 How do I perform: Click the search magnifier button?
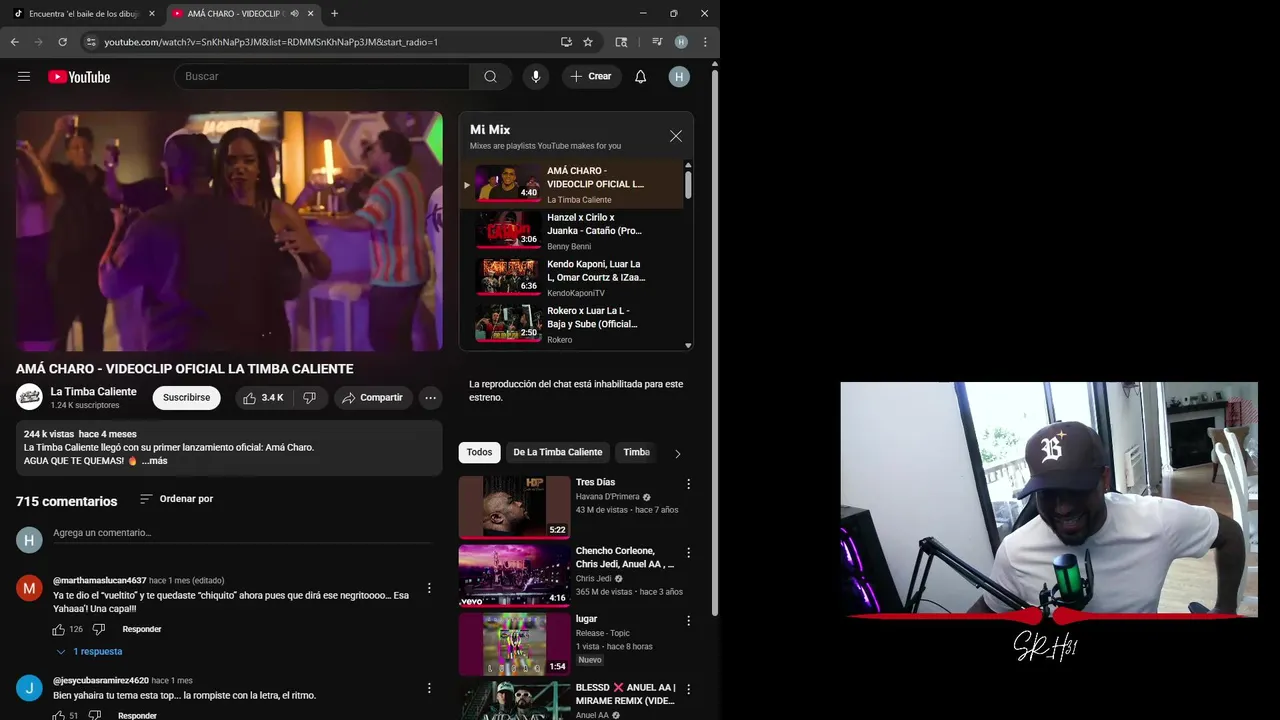pyautogui.click(x=490, y=76)
